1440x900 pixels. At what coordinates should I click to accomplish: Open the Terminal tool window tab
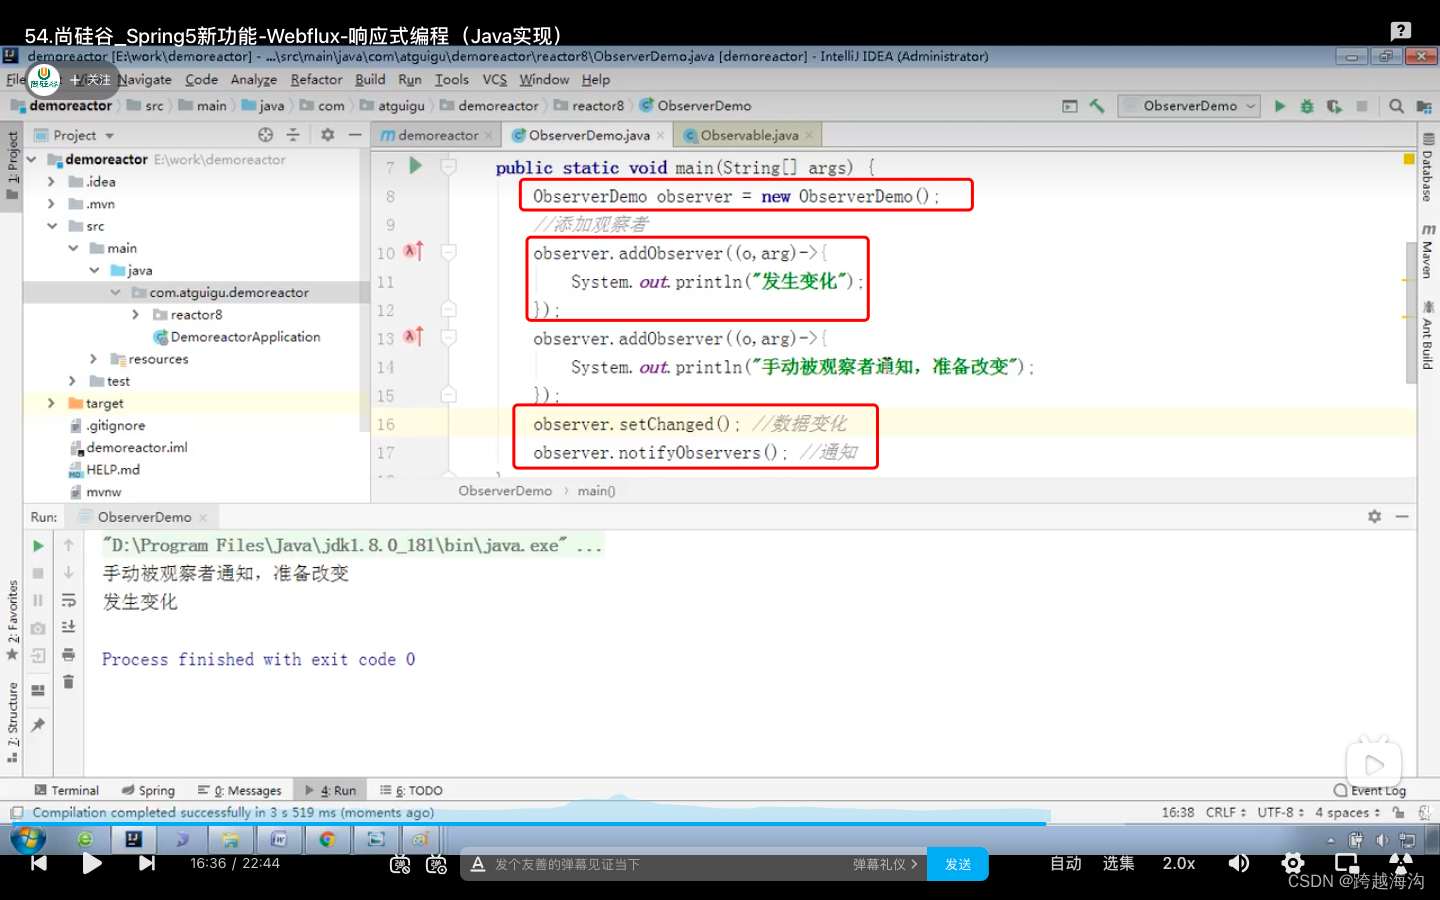point(66,790)
